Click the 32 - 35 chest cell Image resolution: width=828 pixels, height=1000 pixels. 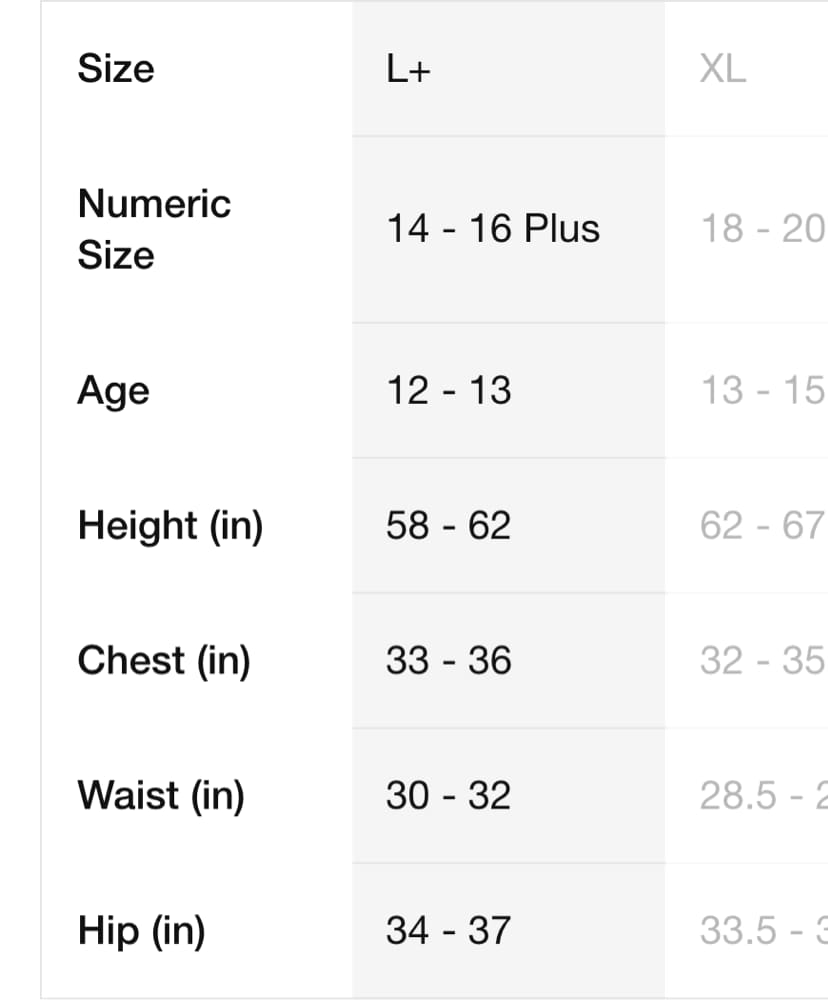[x=762, y=661]
